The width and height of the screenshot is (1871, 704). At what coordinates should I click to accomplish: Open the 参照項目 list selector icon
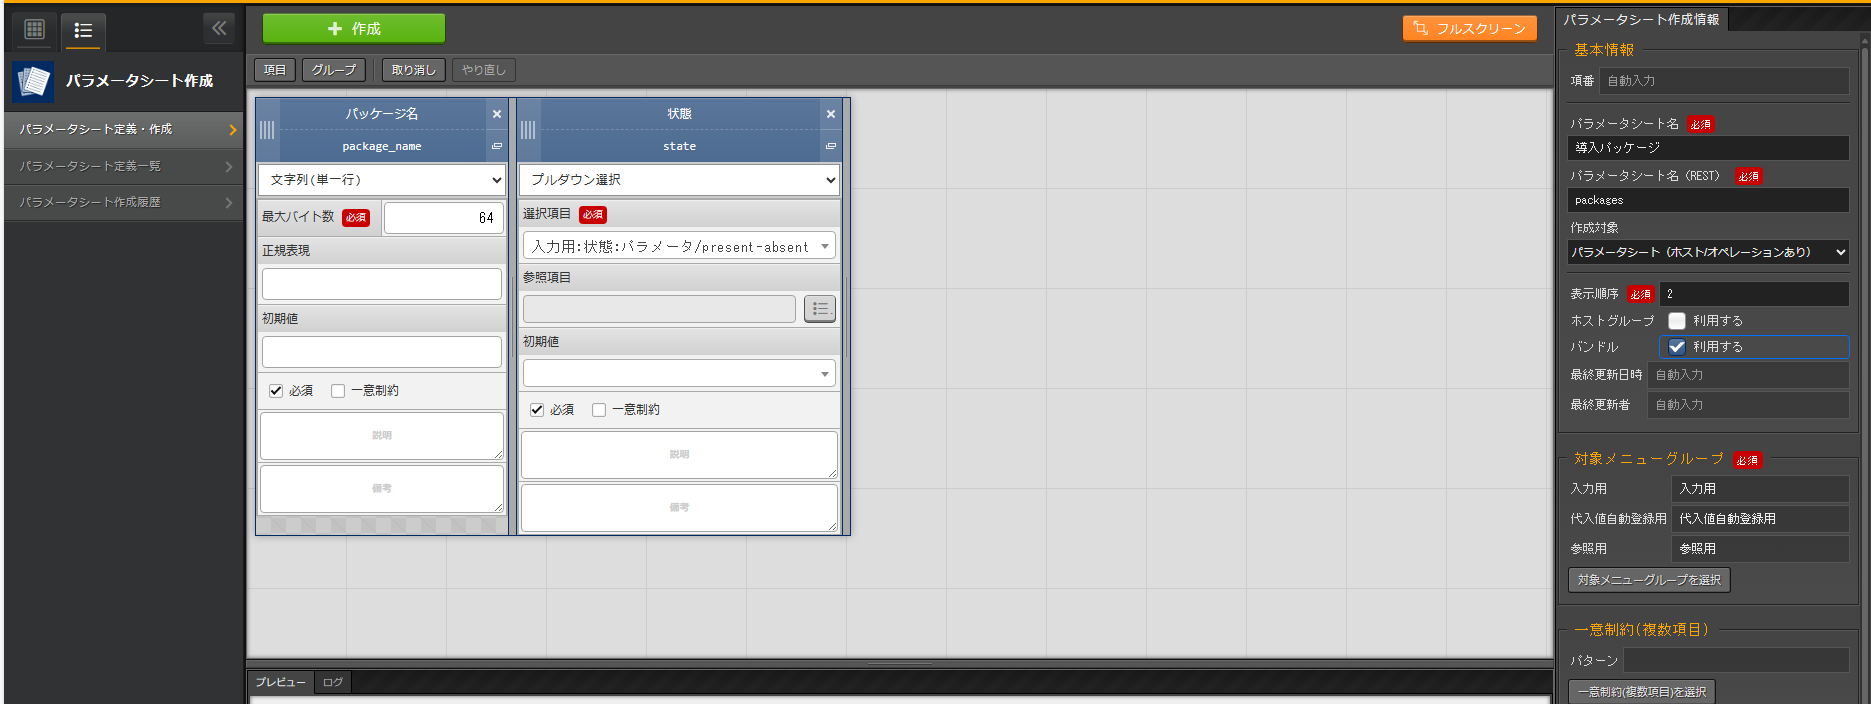[819, 309]
